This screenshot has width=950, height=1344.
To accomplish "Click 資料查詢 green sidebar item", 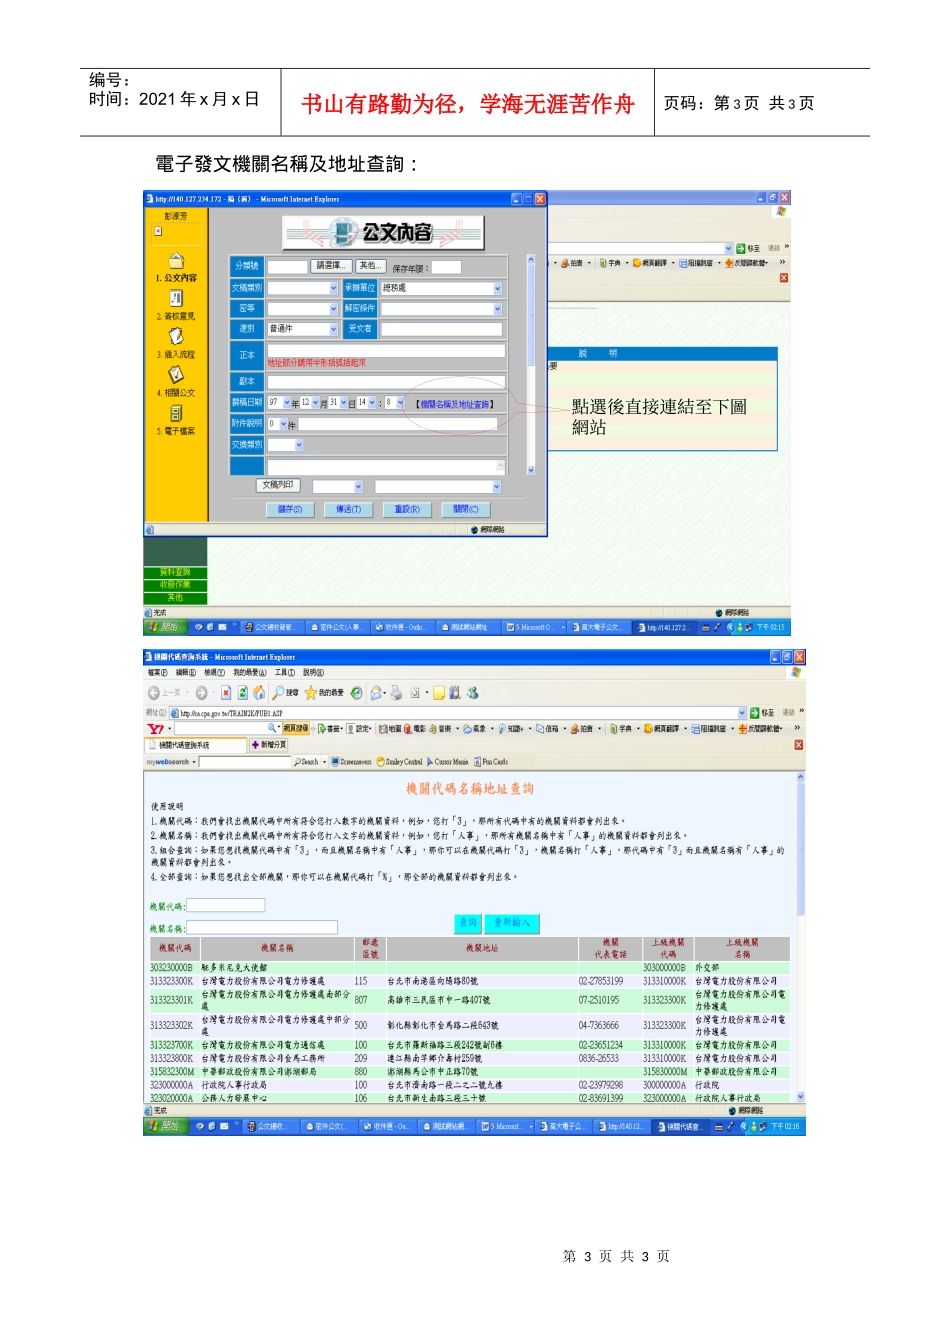I will pyautogui.click(x=175, y=573).
